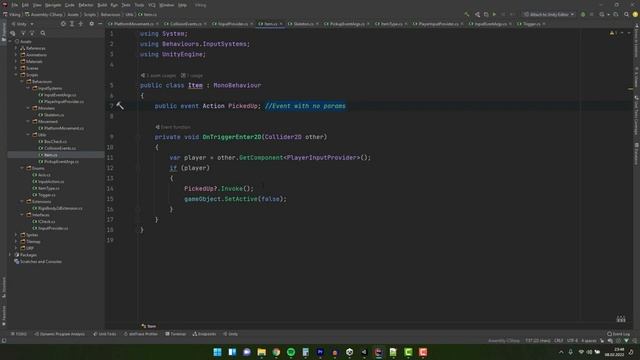Expand the Packages node

click(10, 255)
